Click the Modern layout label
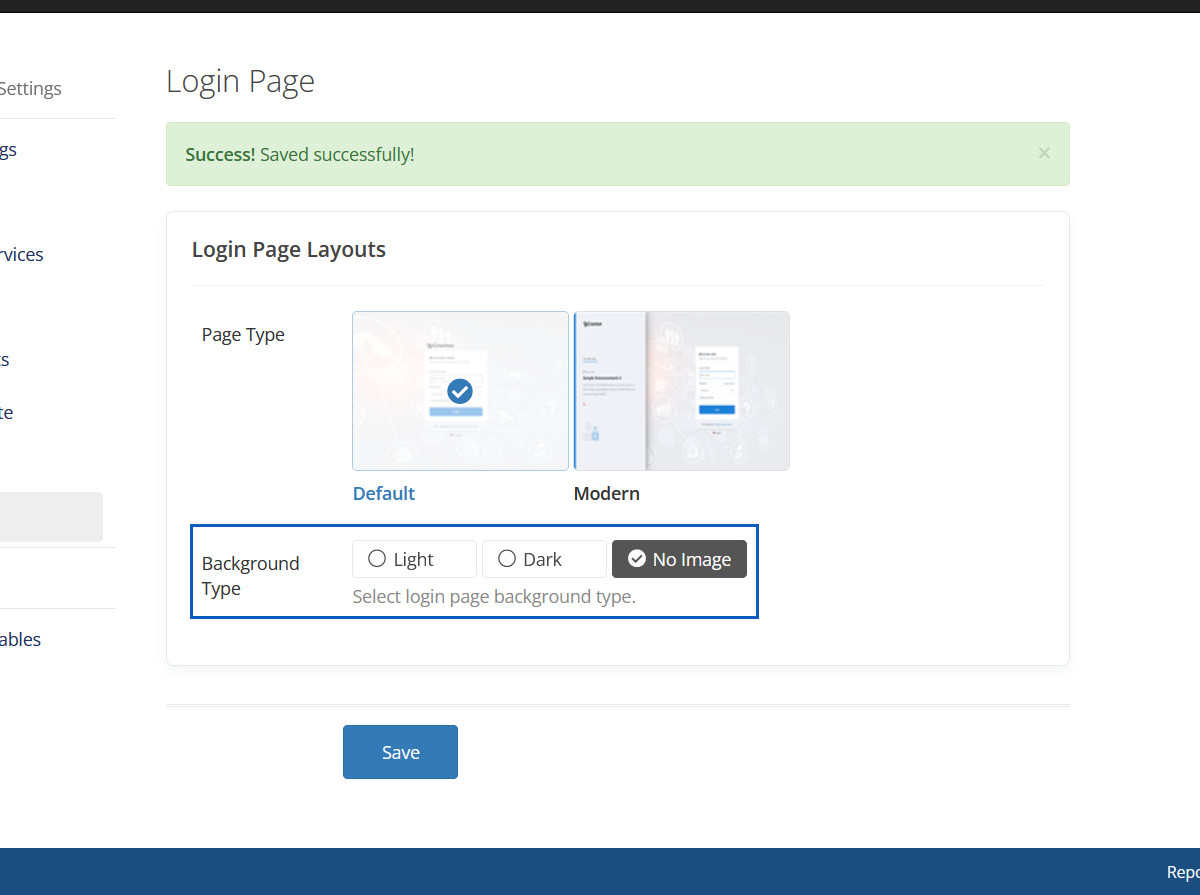The image size is (1200, 895). click(606, 493)
